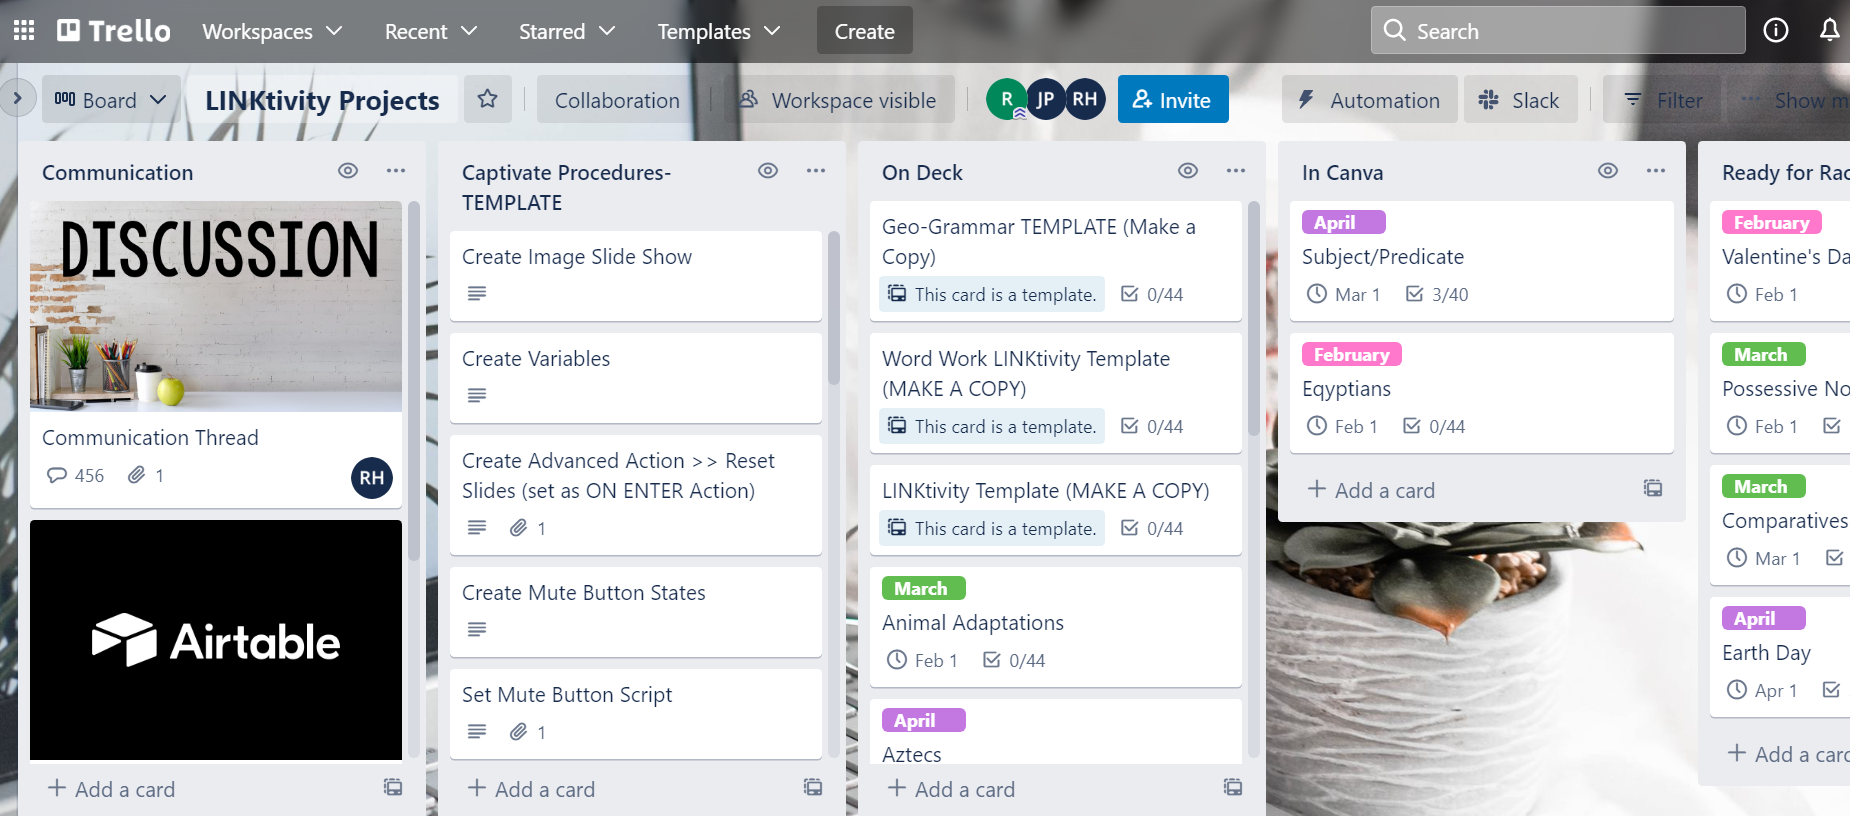The image size is (1850, 816).
Task: Open In Canva list actions menu
Action: click(1656, 171)
